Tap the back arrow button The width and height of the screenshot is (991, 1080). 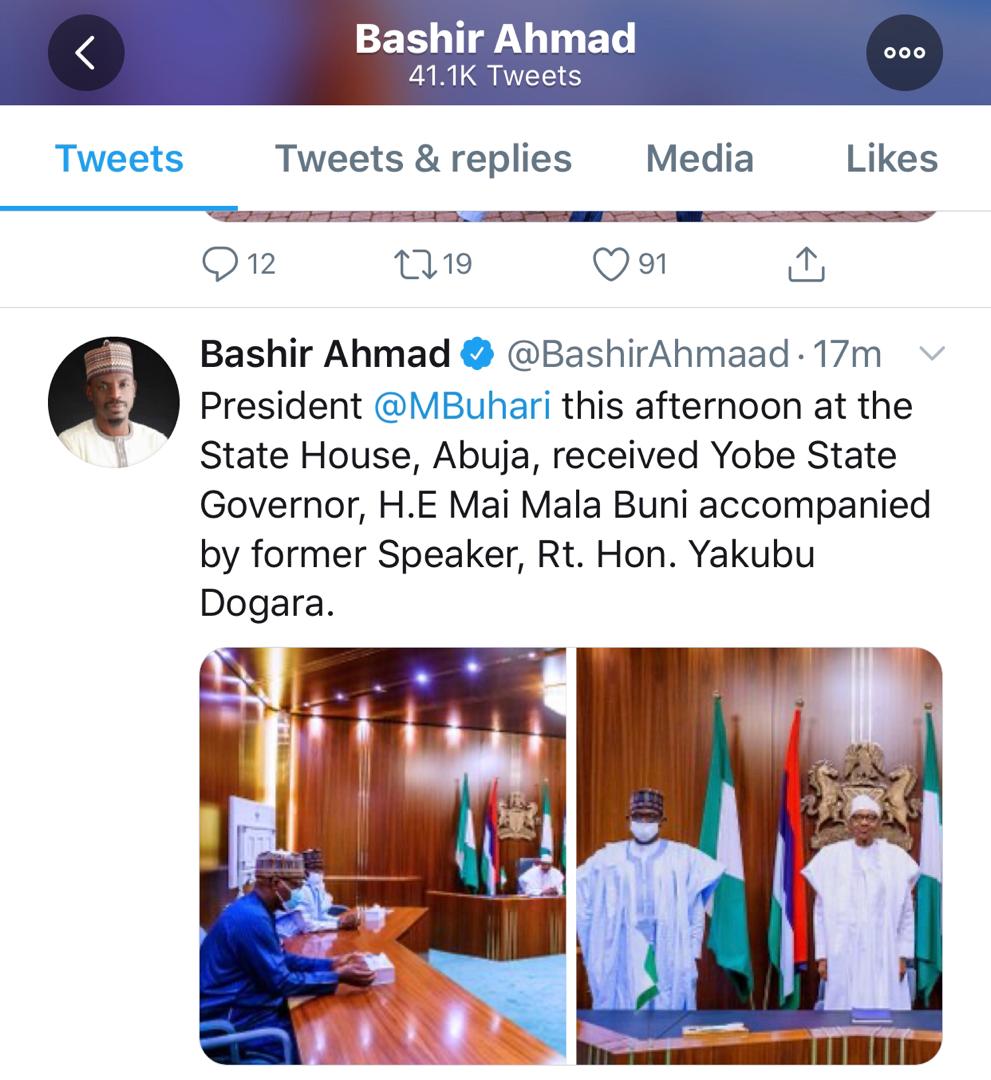pos(86,53)
